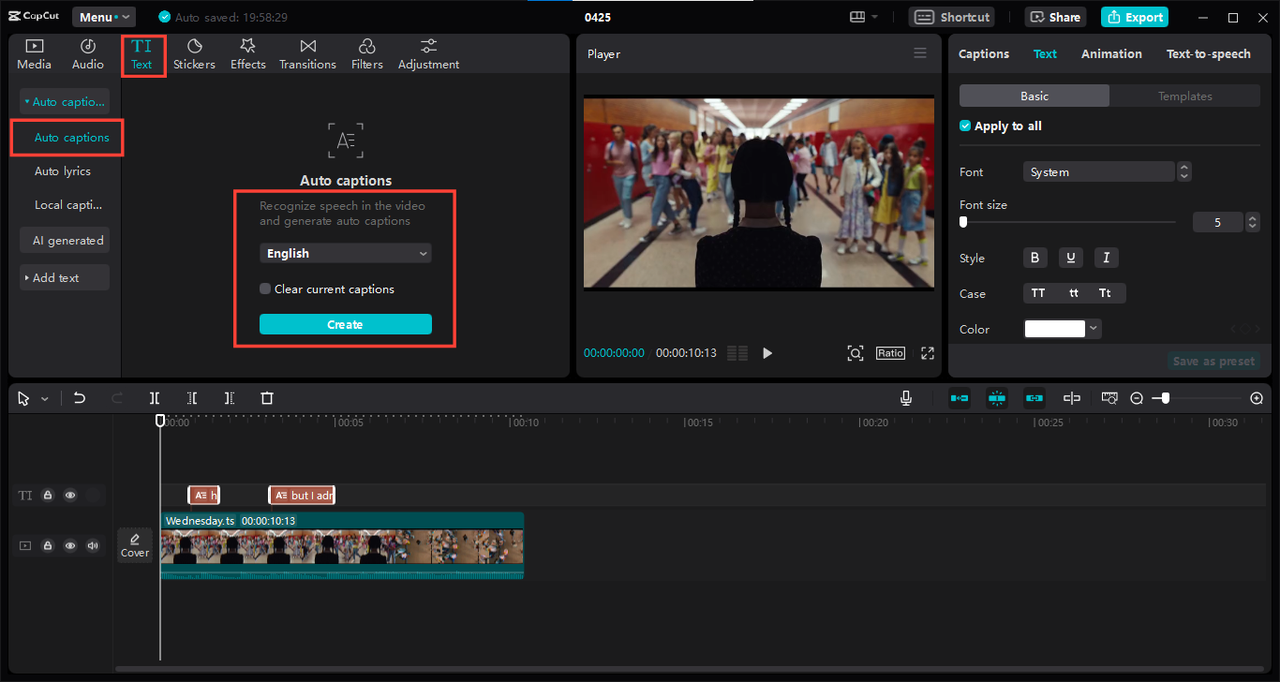Play the video preview
1280x682 pixels.
767,353
